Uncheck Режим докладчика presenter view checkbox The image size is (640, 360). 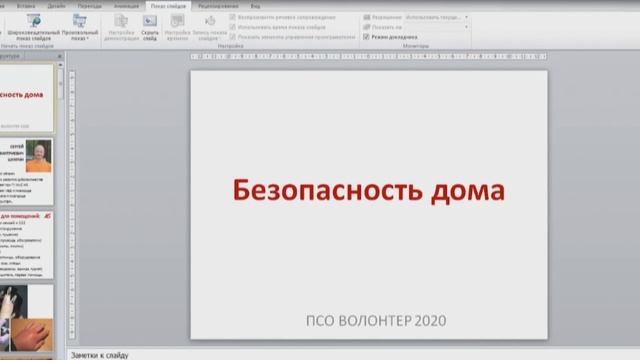pyautogui.click(x=366, y=37)
